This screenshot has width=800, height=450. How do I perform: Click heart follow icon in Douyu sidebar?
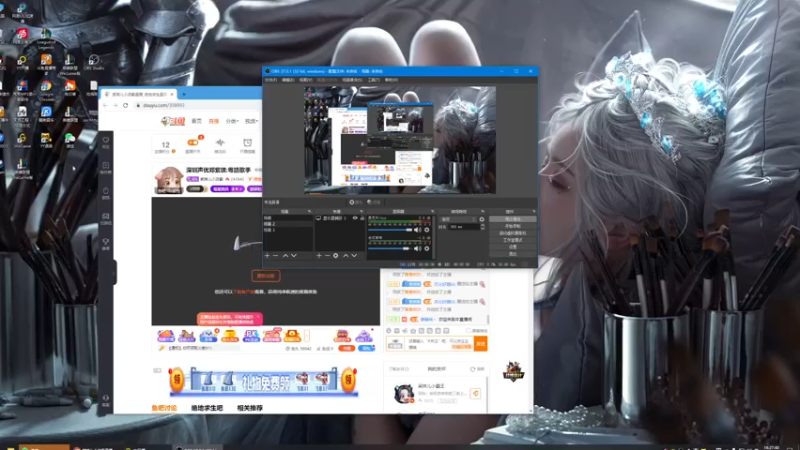tap(106, 140)
